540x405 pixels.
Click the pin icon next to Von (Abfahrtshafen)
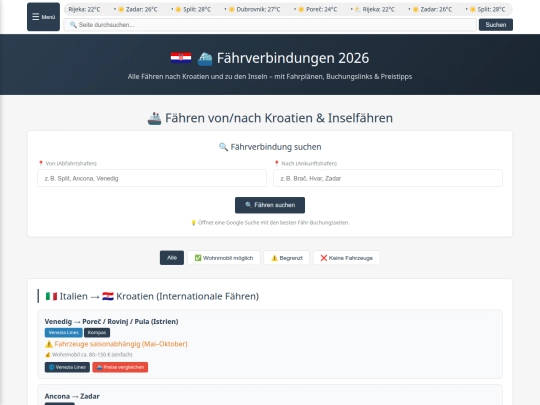coord(41,163)
